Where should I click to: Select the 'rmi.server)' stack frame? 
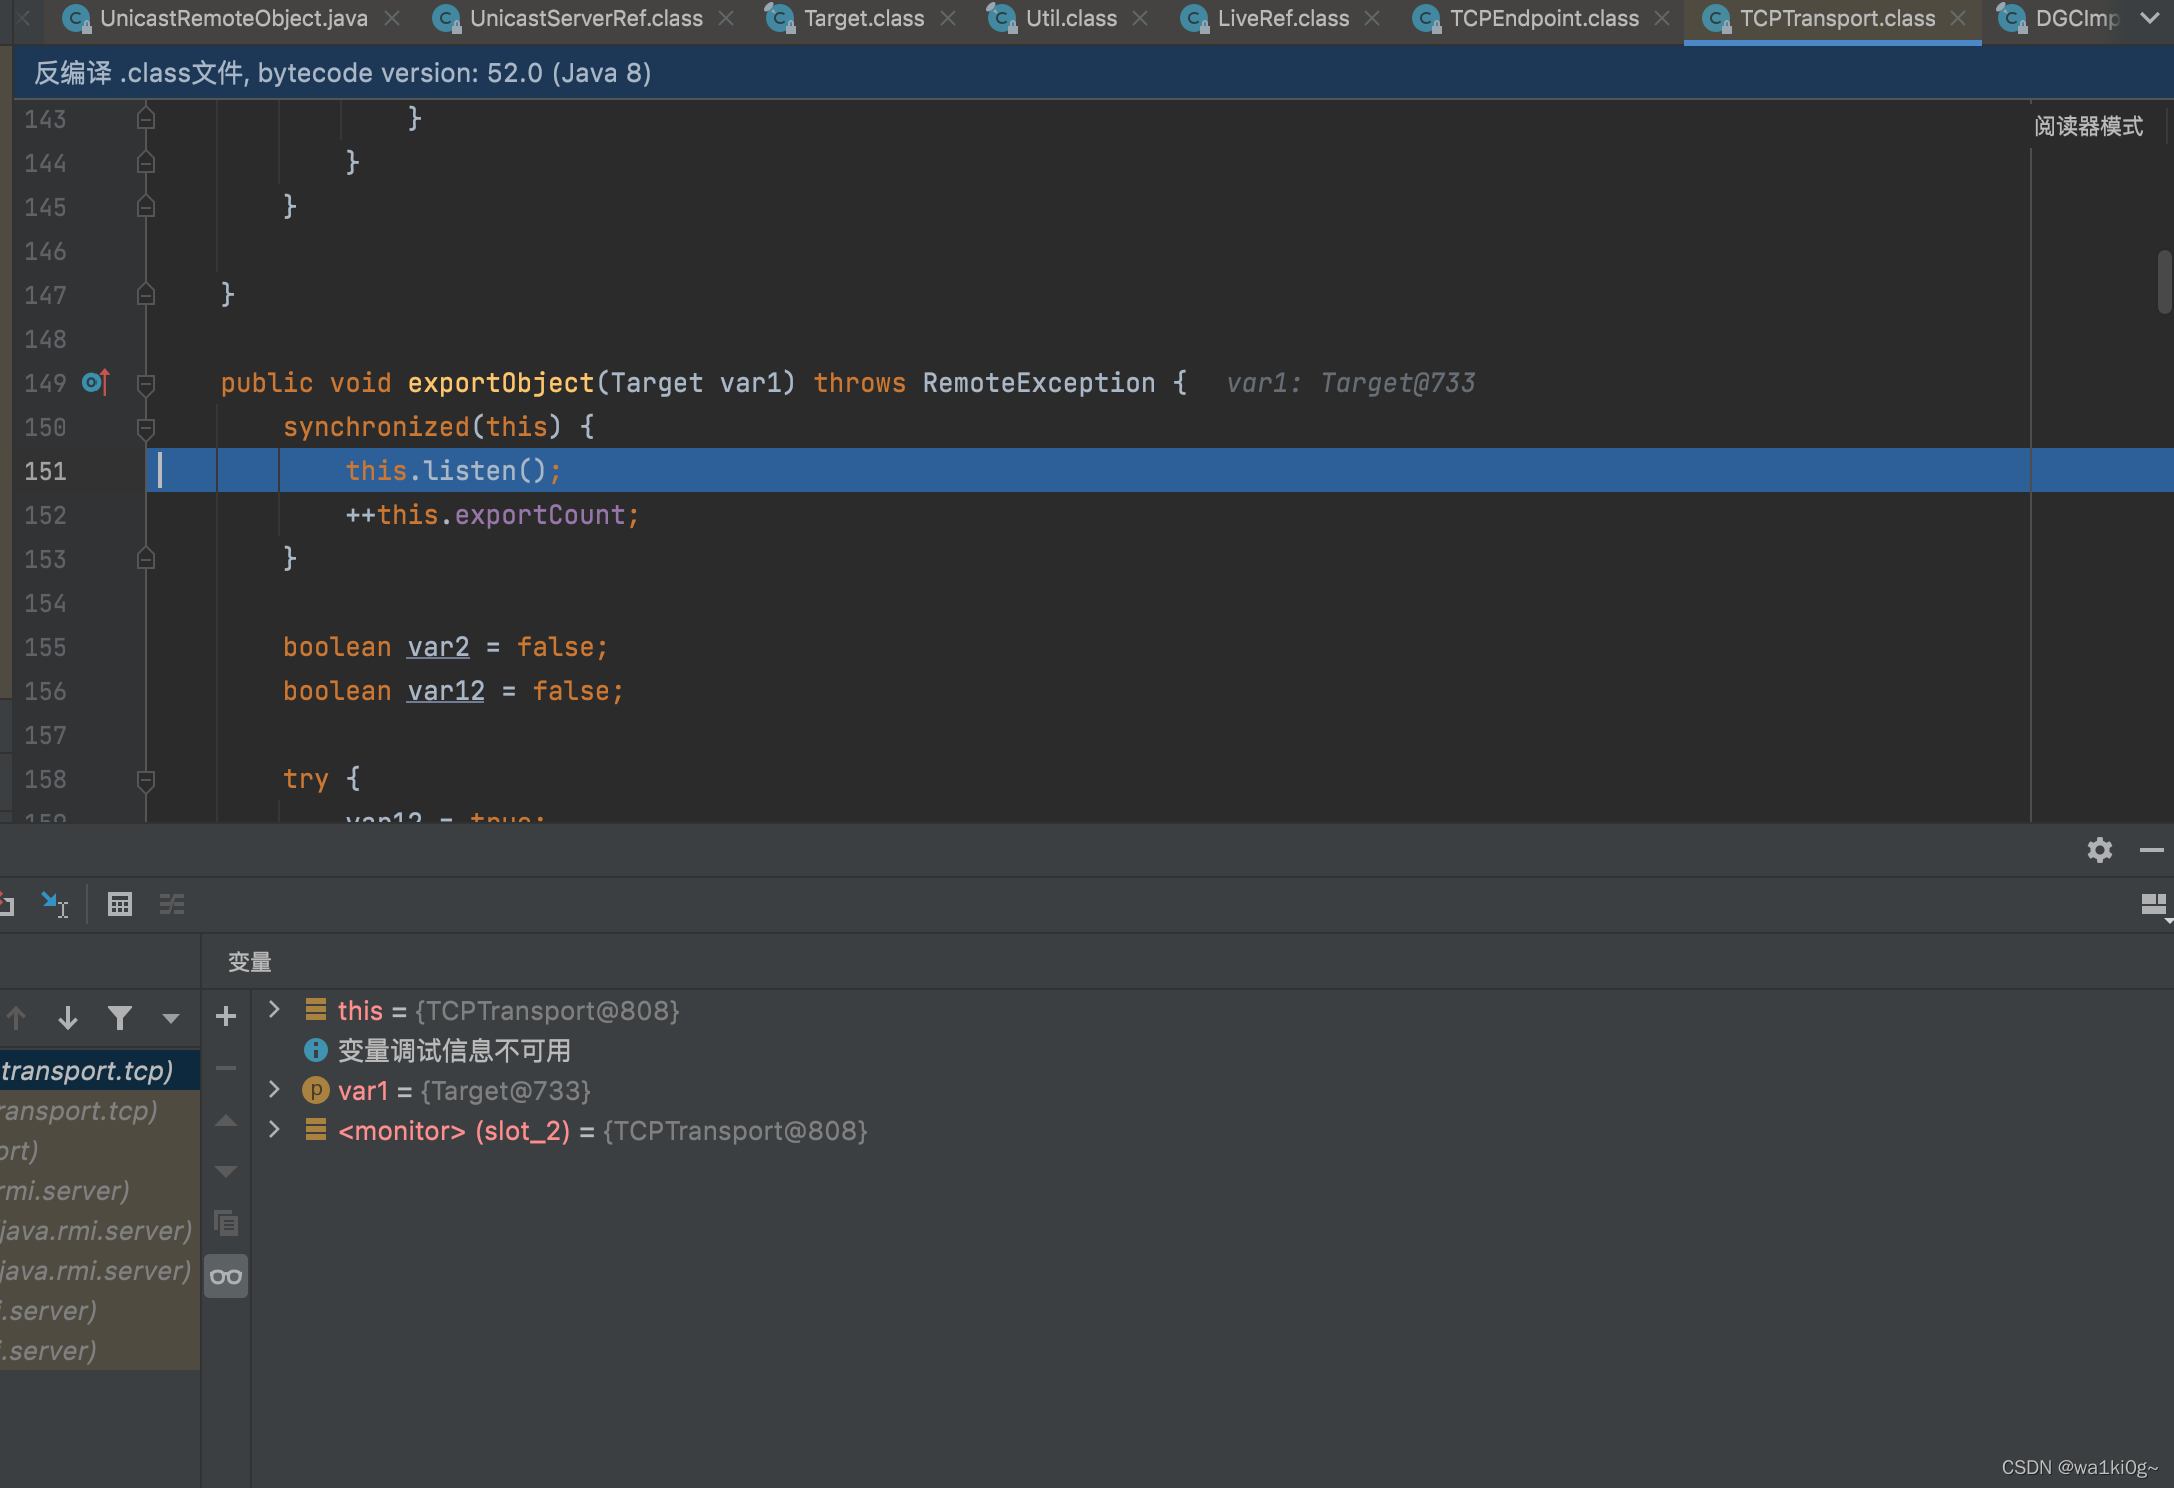[x=99, y=1191]
